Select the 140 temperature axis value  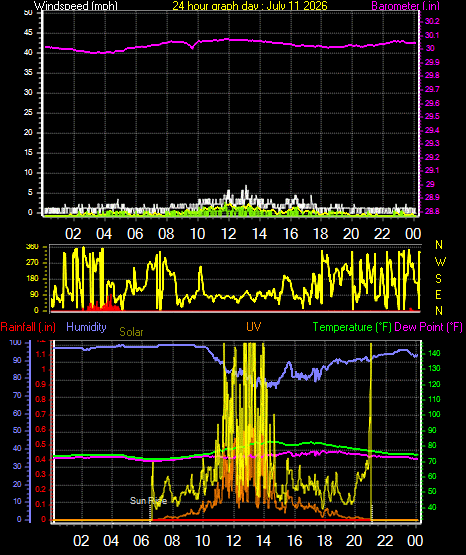click(434, 353)
